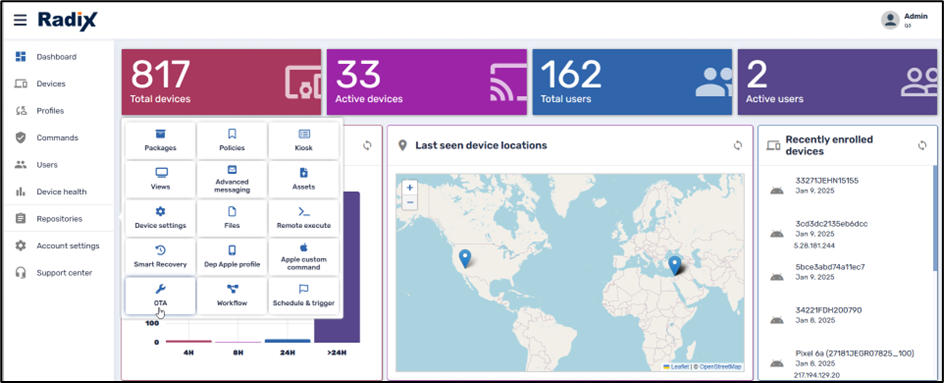Click the map pin over North America

(464, 258)
